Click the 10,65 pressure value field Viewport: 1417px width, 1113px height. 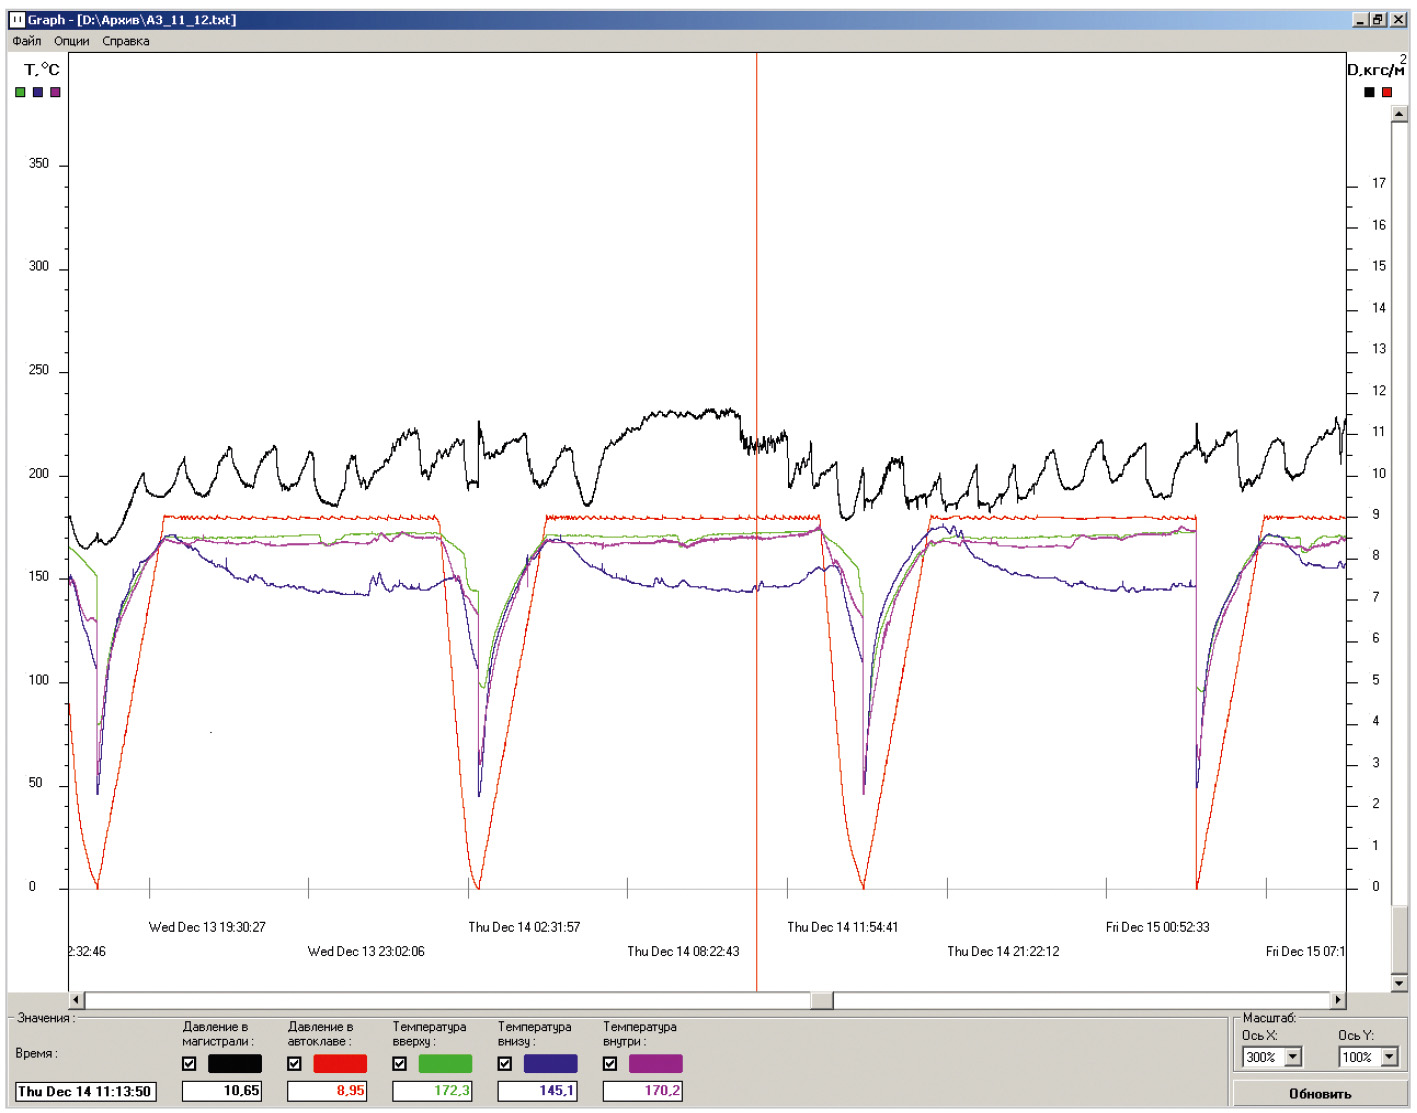pyautogui.click(x=222, y=1091)
